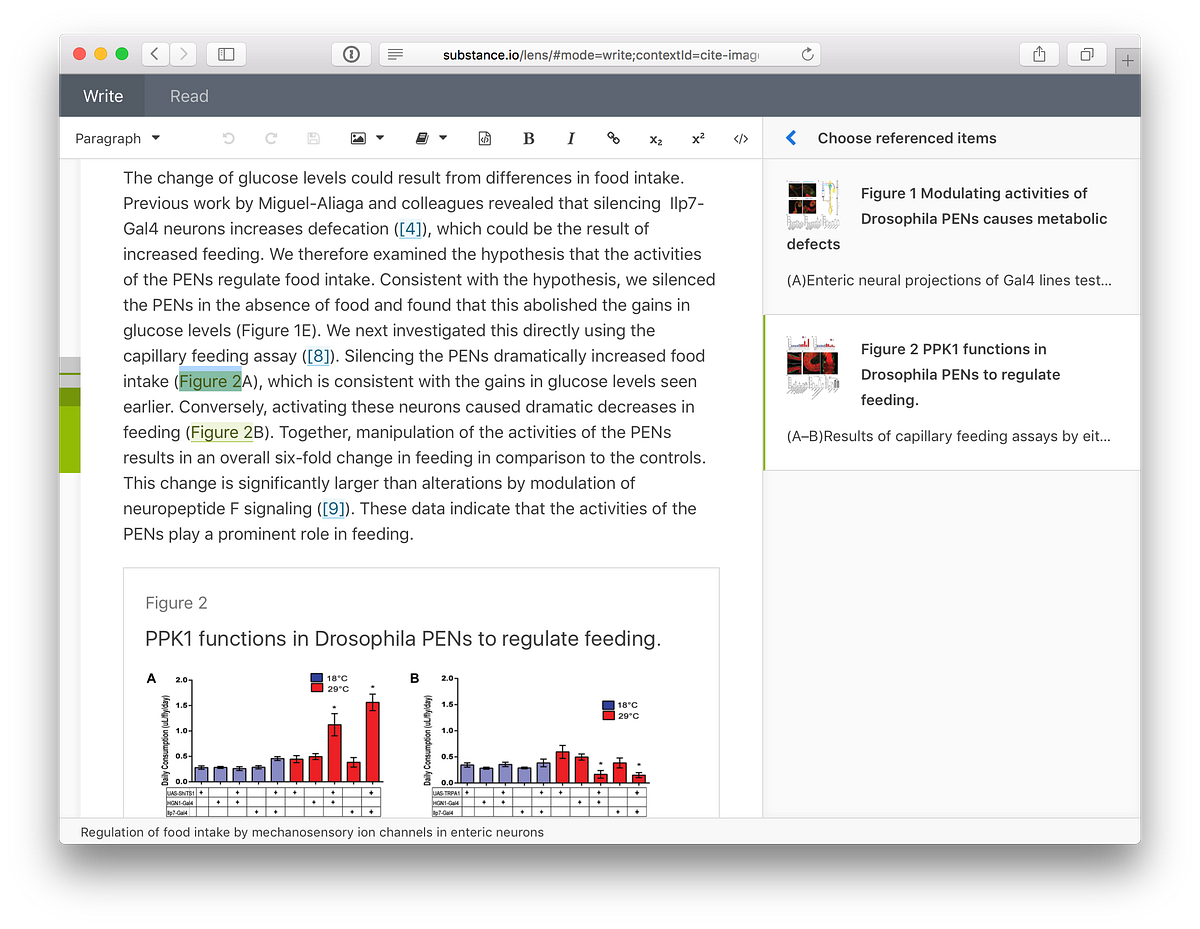Click the substance.io address bar

[600, 54]
